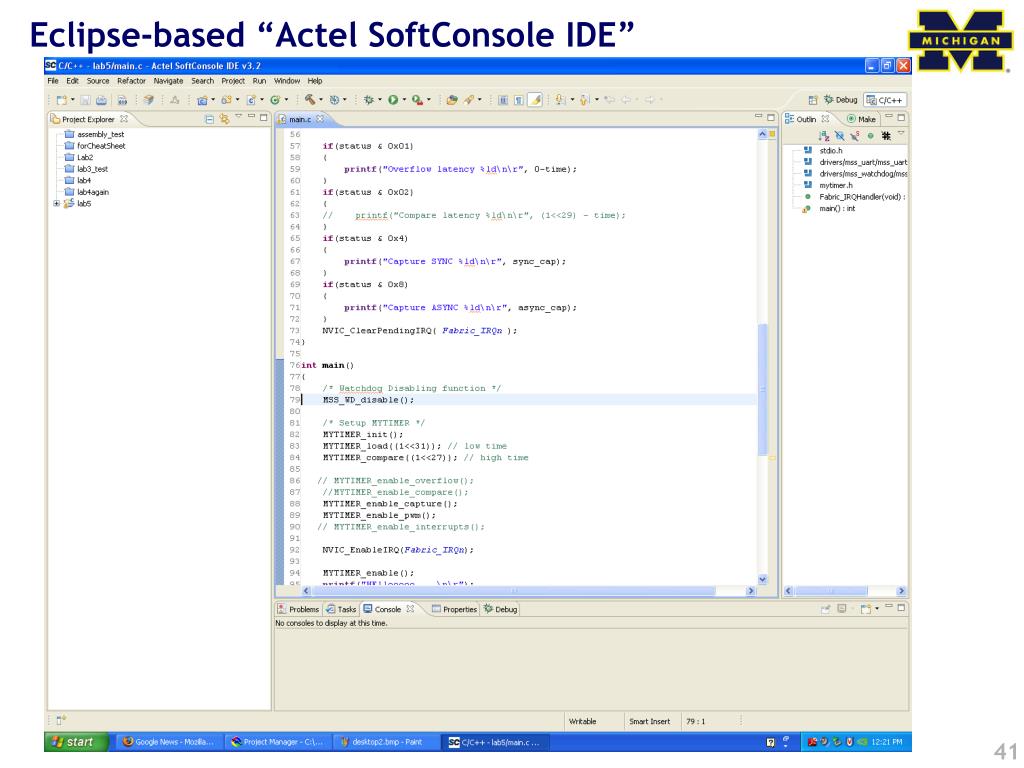Click the Hide Static Members icon in Outline
Viewport: 1024px width, 768px height.
click(x=855, y=136)
